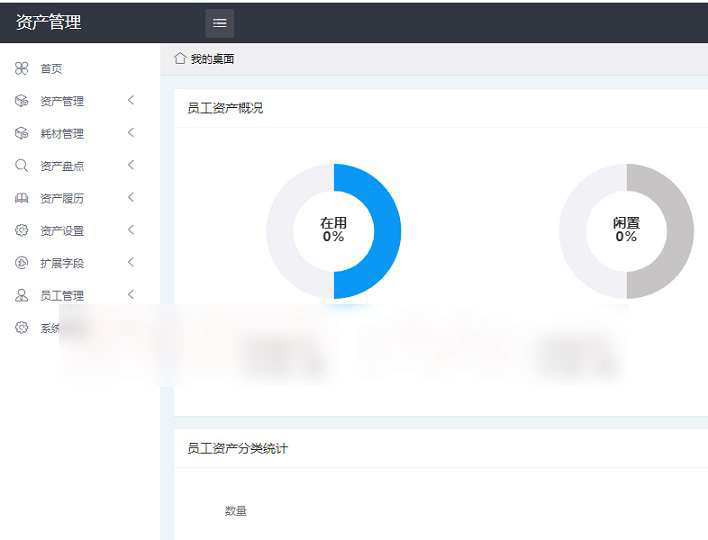
Task: Open the 耗材管理 menu item
Action: [62, 134]
